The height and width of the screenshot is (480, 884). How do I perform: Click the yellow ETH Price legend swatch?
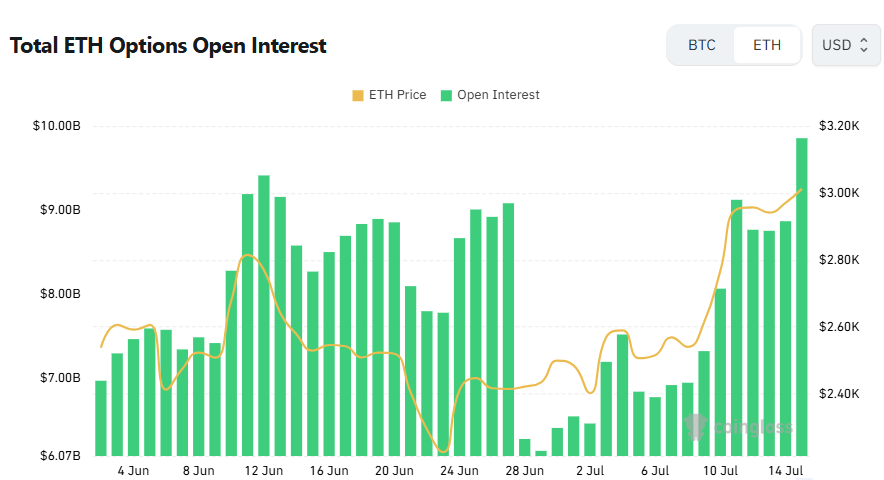(357, 95)
